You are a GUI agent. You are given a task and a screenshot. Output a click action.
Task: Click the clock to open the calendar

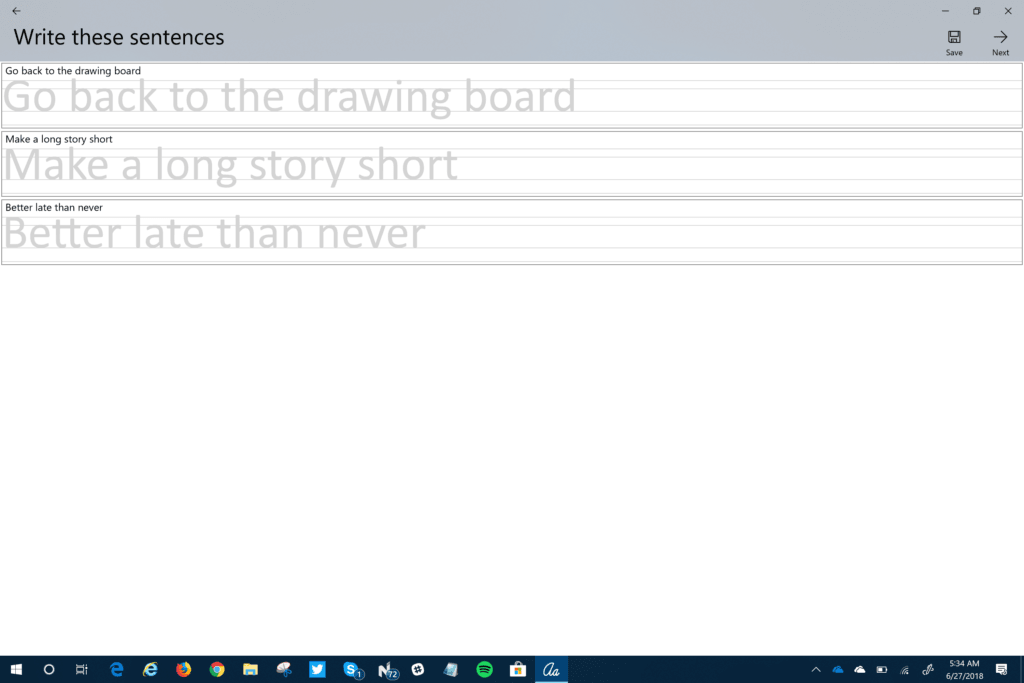tap(962, 669)
